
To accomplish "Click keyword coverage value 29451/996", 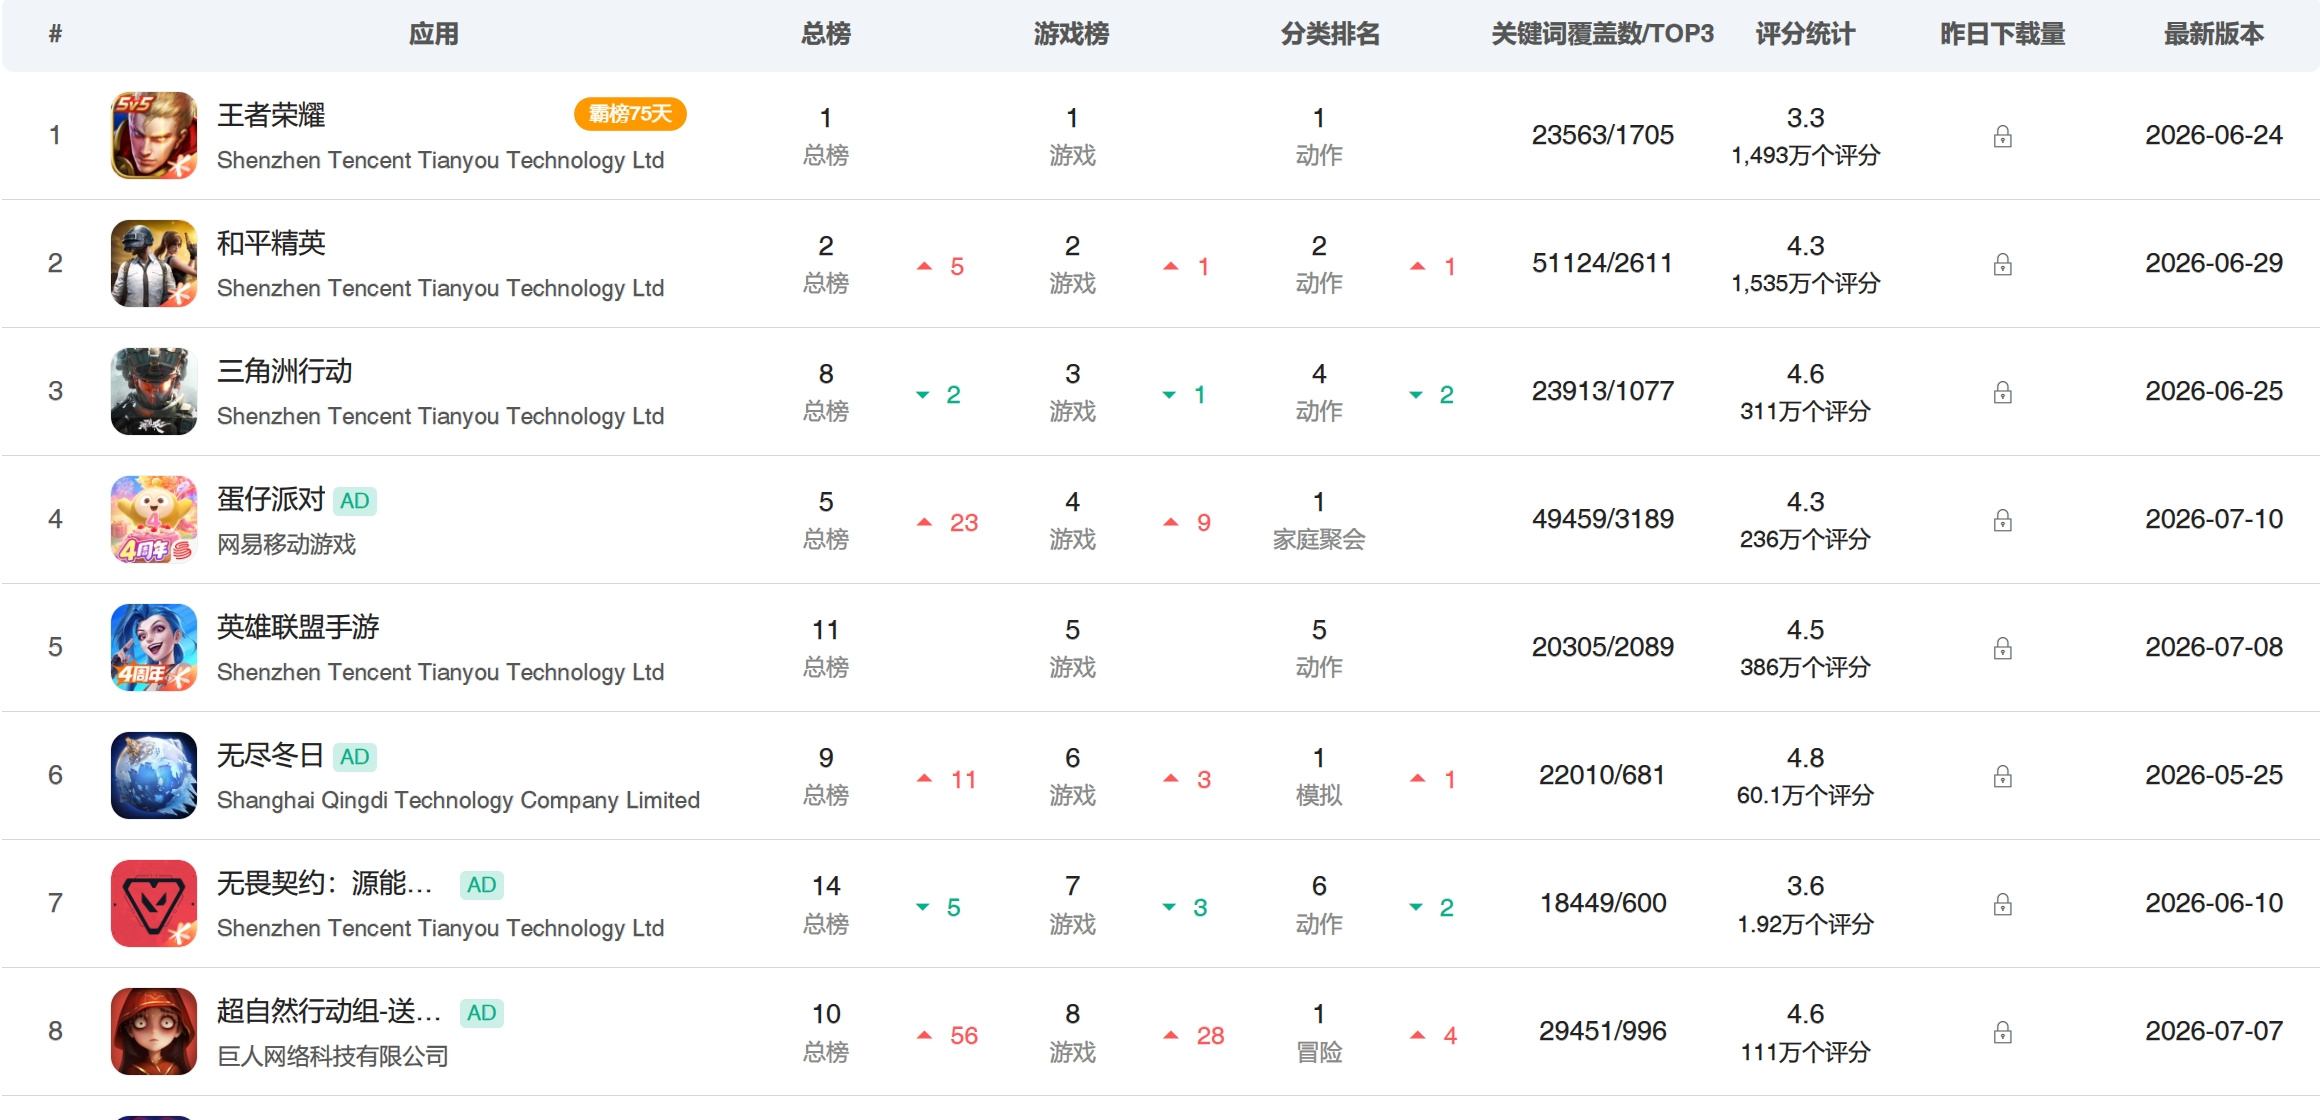I will pos(1603,1031).
